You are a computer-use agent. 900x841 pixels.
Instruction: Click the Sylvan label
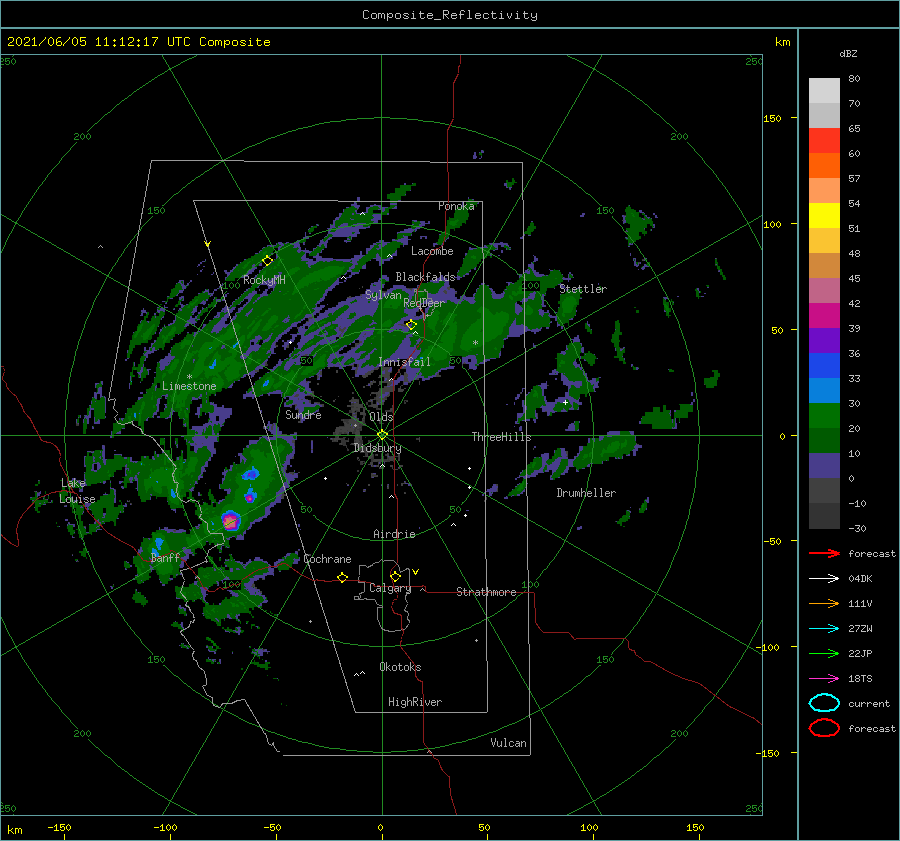click(x=383, y=295)
